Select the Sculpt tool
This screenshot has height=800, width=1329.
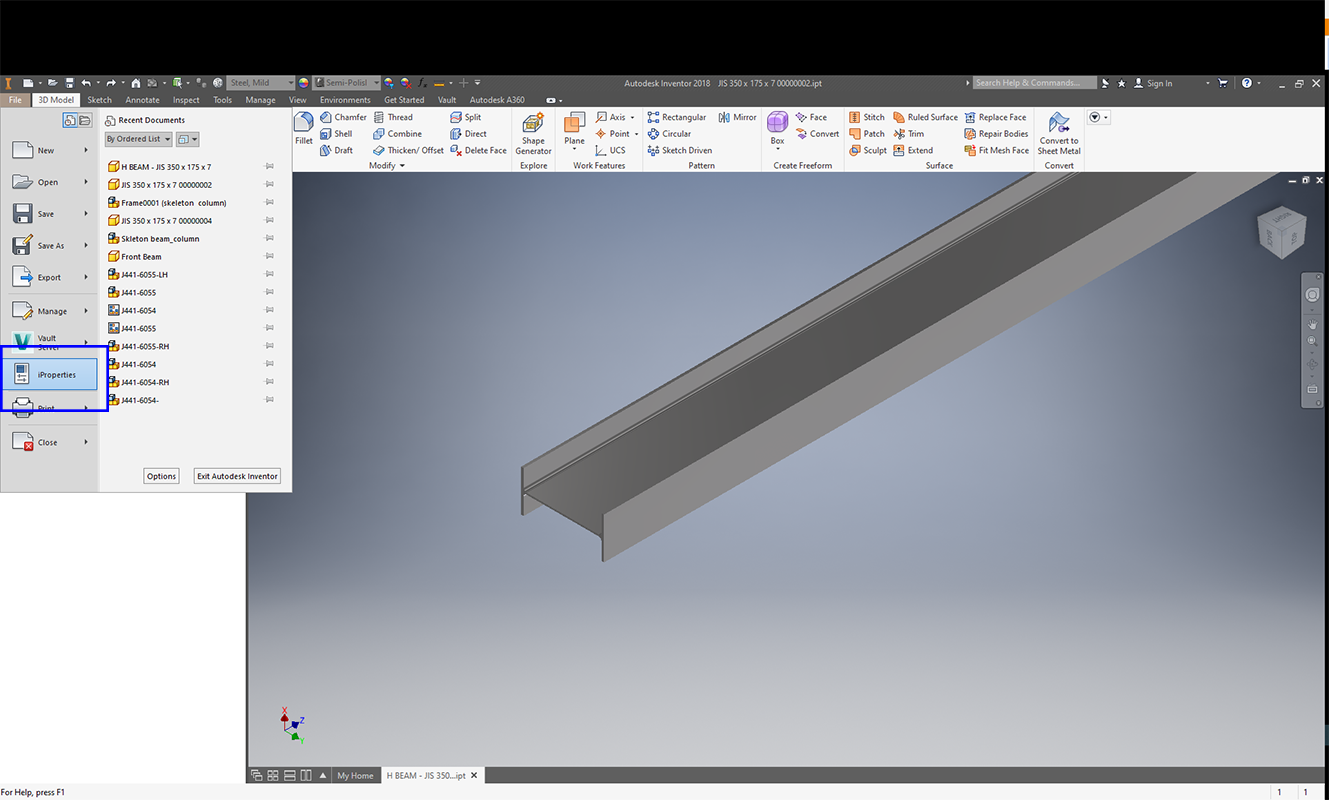867,150
